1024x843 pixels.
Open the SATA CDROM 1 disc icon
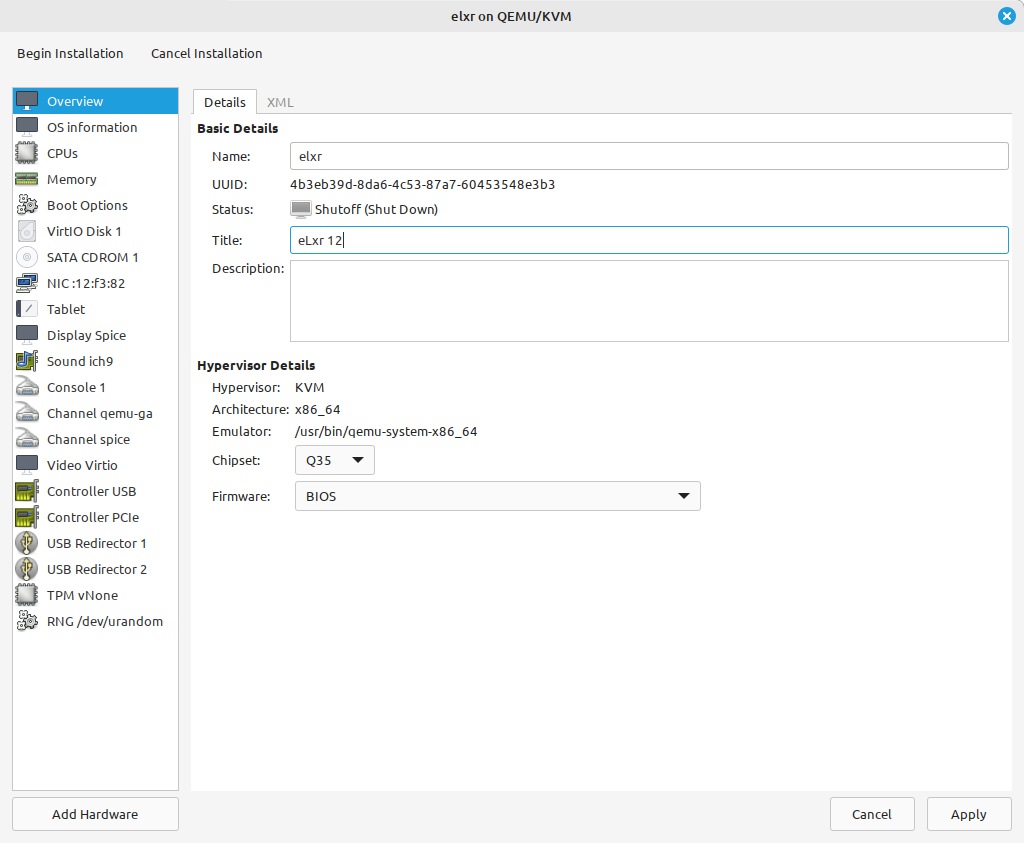coord(27,257)
